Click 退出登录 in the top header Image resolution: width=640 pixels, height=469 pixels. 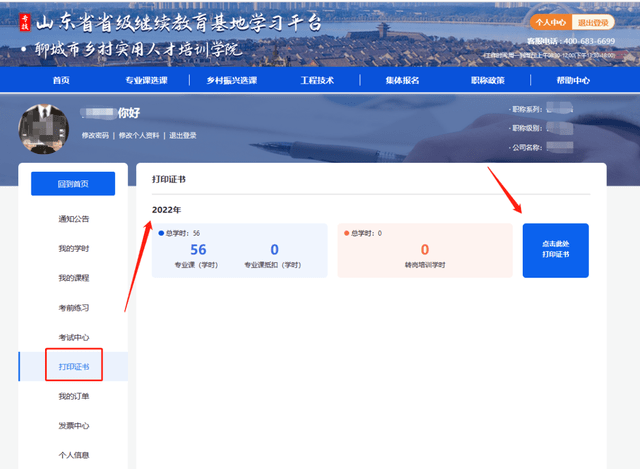[x=593, y=22]
